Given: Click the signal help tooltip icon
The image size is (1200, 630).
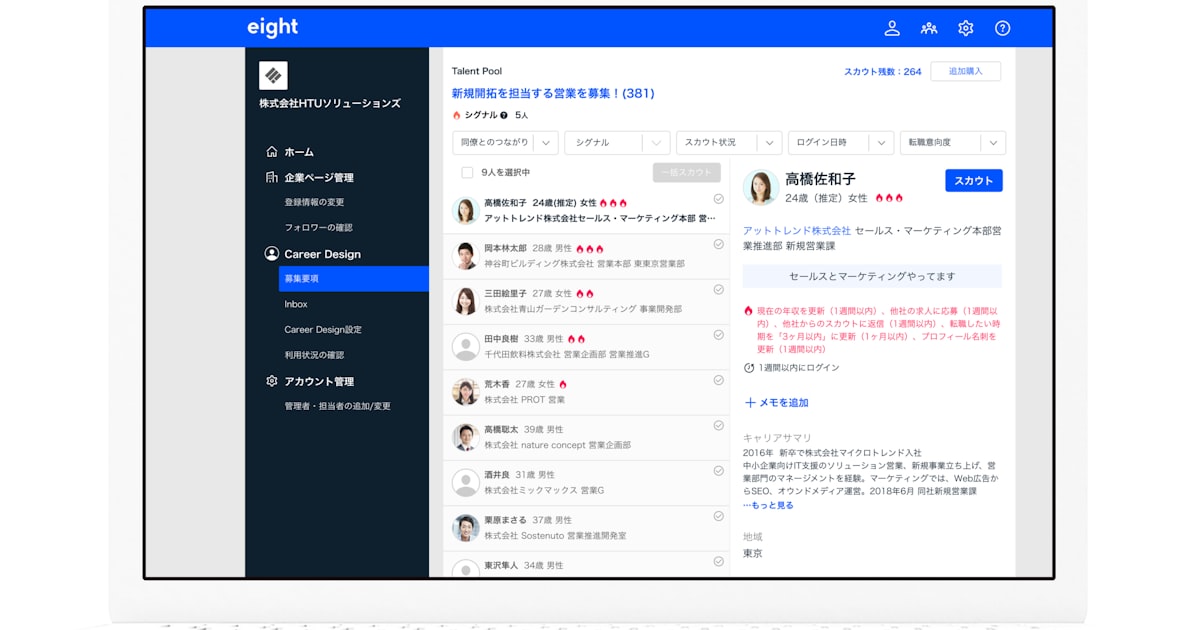Looking at the screenshot, I should pos(504,115).
